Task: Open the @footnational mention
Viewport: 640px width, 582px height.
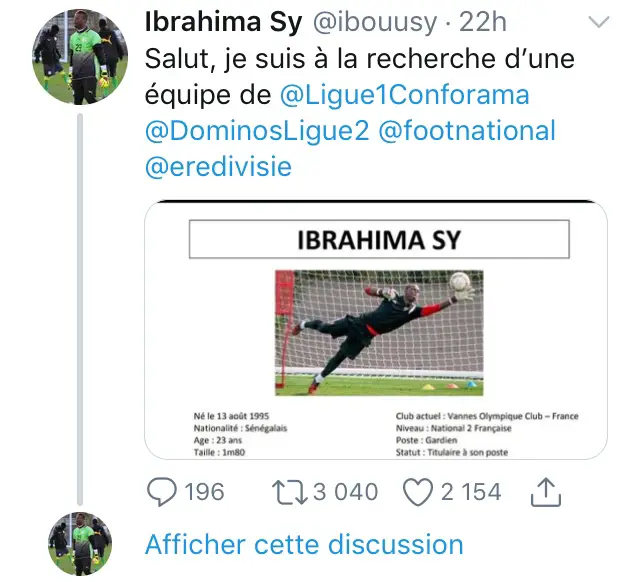Action: click(x=467, y=131)
